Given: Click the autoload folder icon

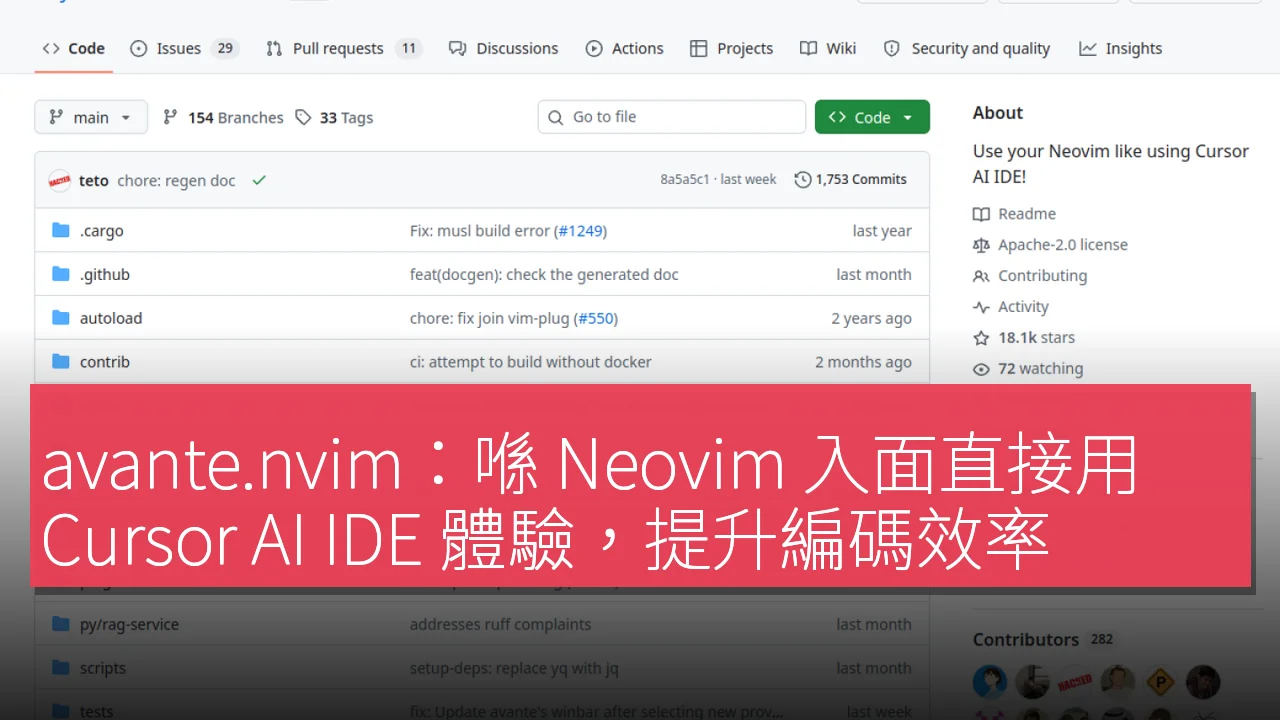Looking at the screenshot, I should pos(61,319).
